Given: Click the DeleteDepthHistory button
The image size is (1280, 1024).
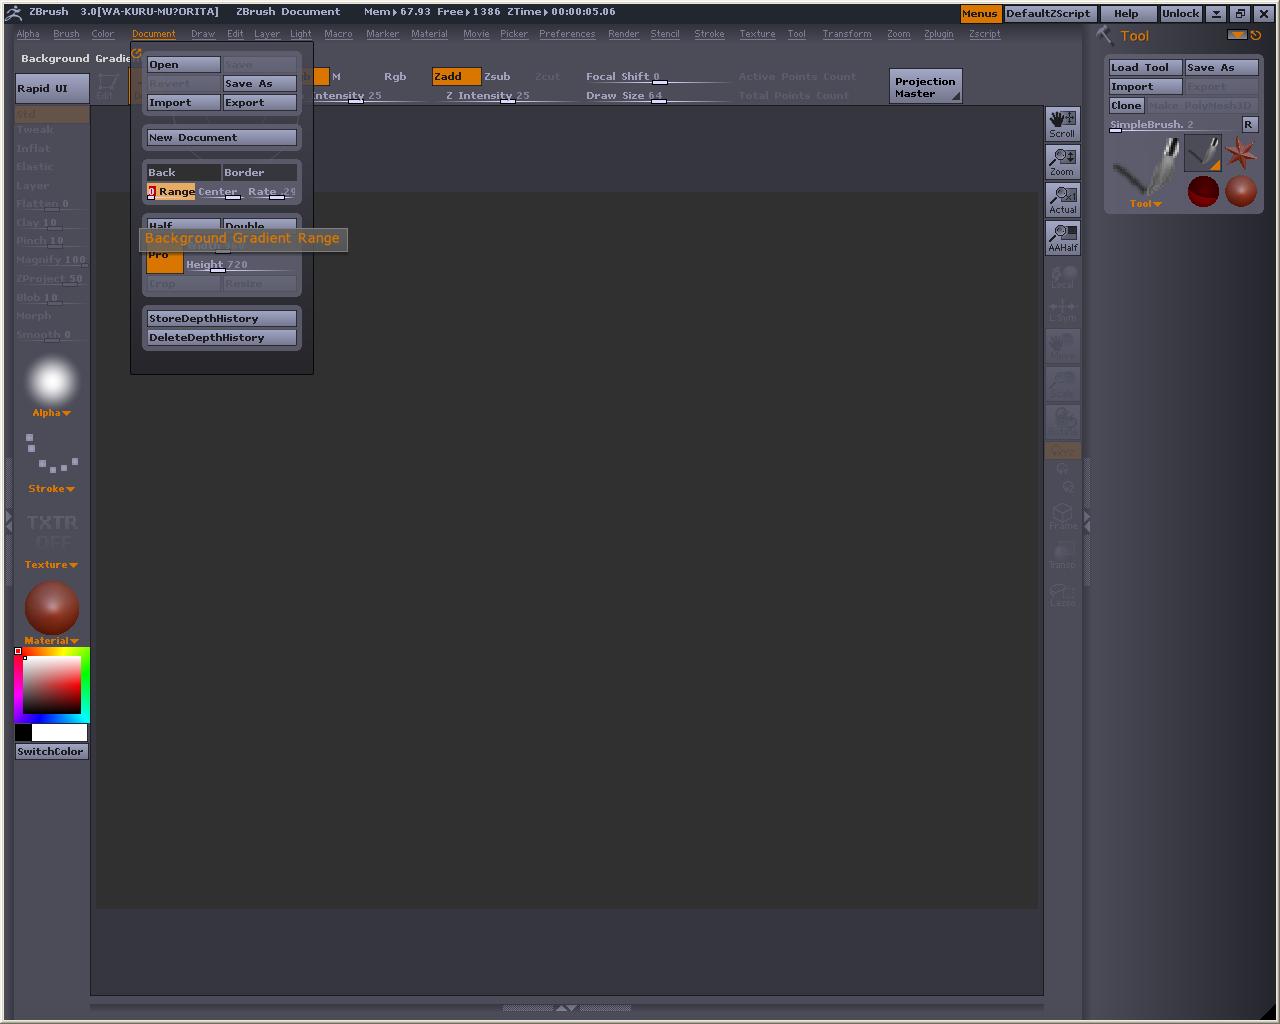Looking at the screenshot, I should click(x=222, y=338).
